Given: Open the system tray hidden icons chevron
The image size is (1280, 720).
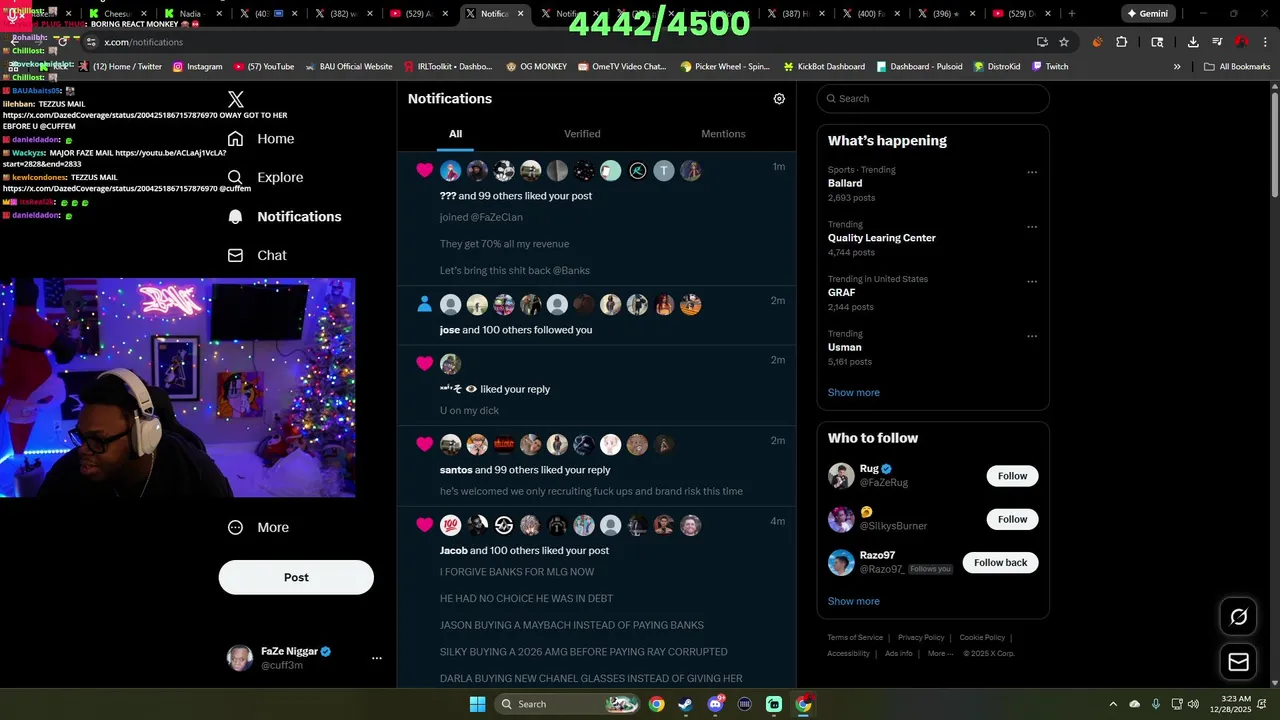Looking at the screenshot, I should pos(1113,704).
